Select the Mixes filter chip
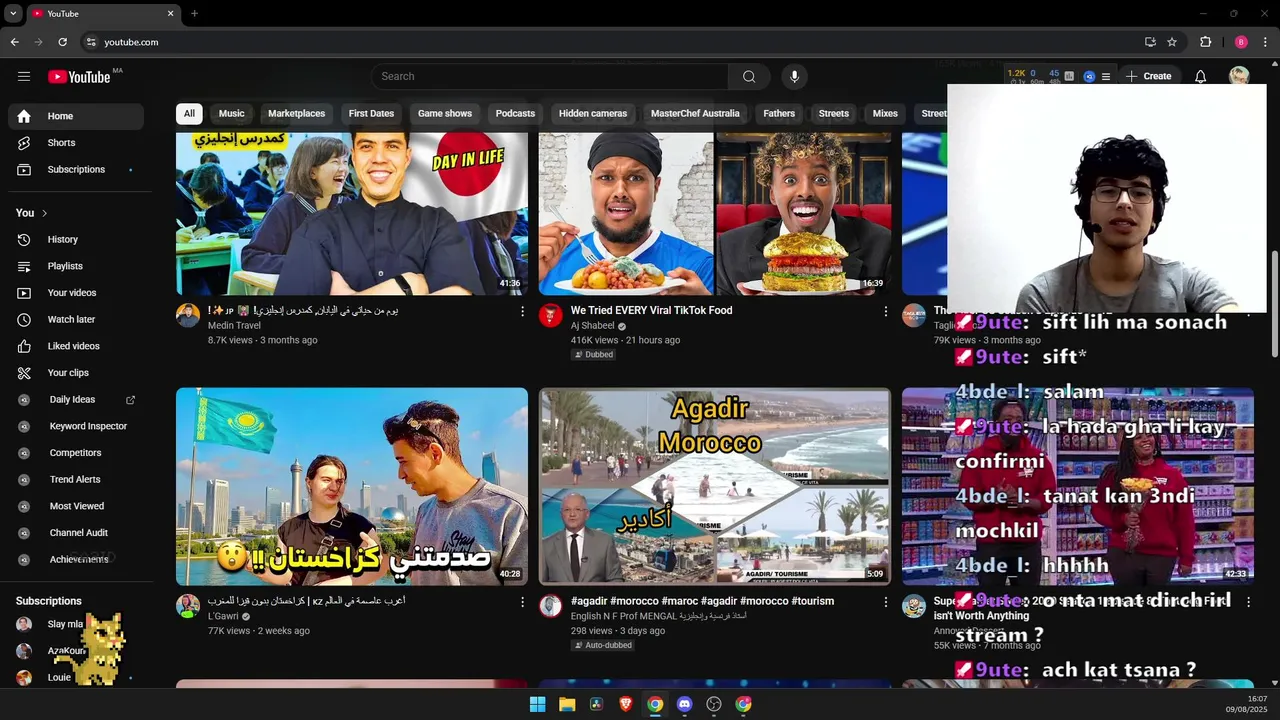 (x=885, y=113)
